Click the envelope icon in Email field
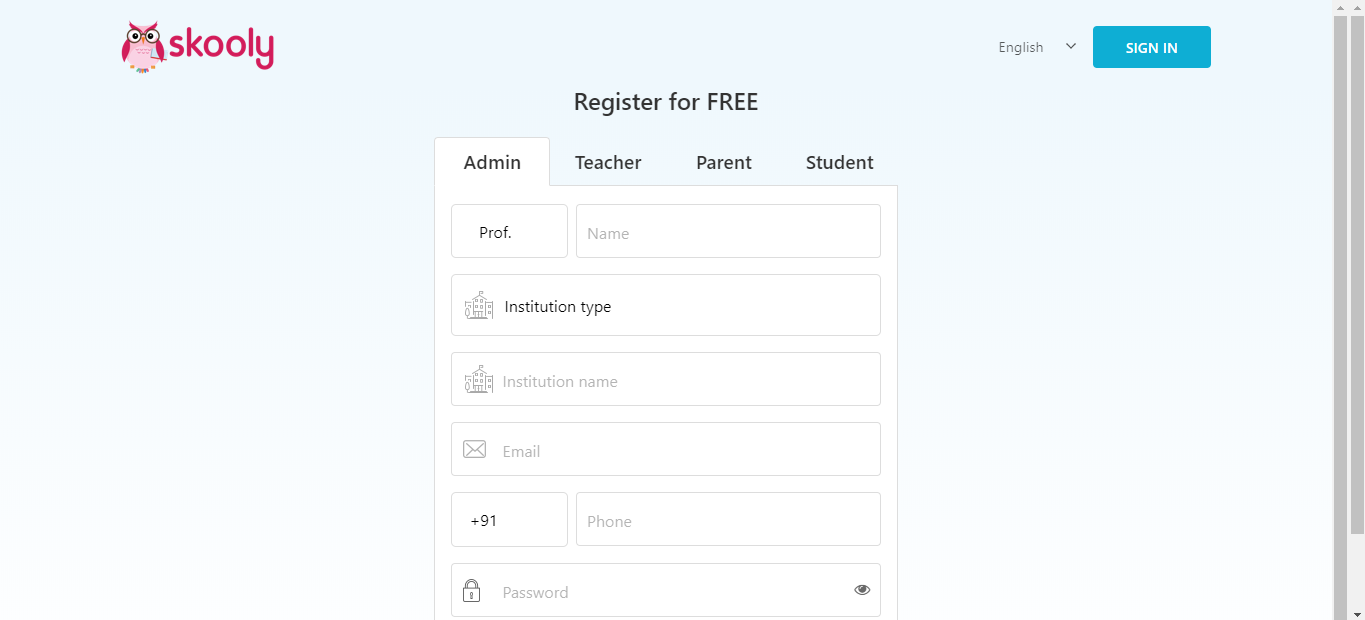 pyautogui.click(x=474, y=450)
